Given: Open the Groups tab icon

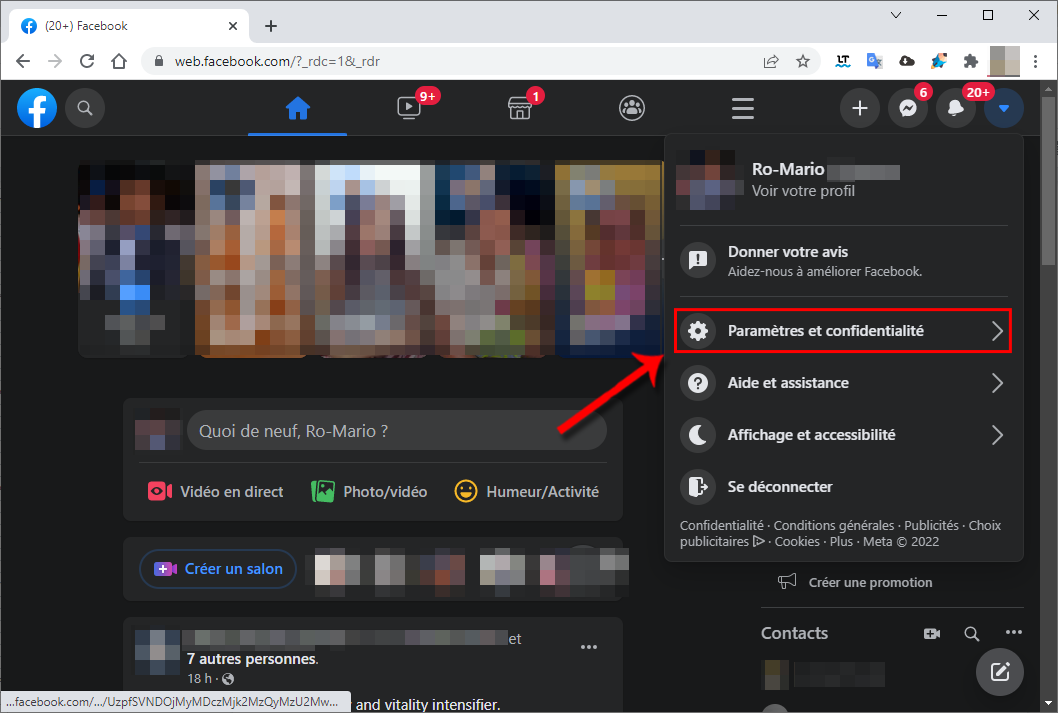Looking at the screenshot, I should coord(632,108).
